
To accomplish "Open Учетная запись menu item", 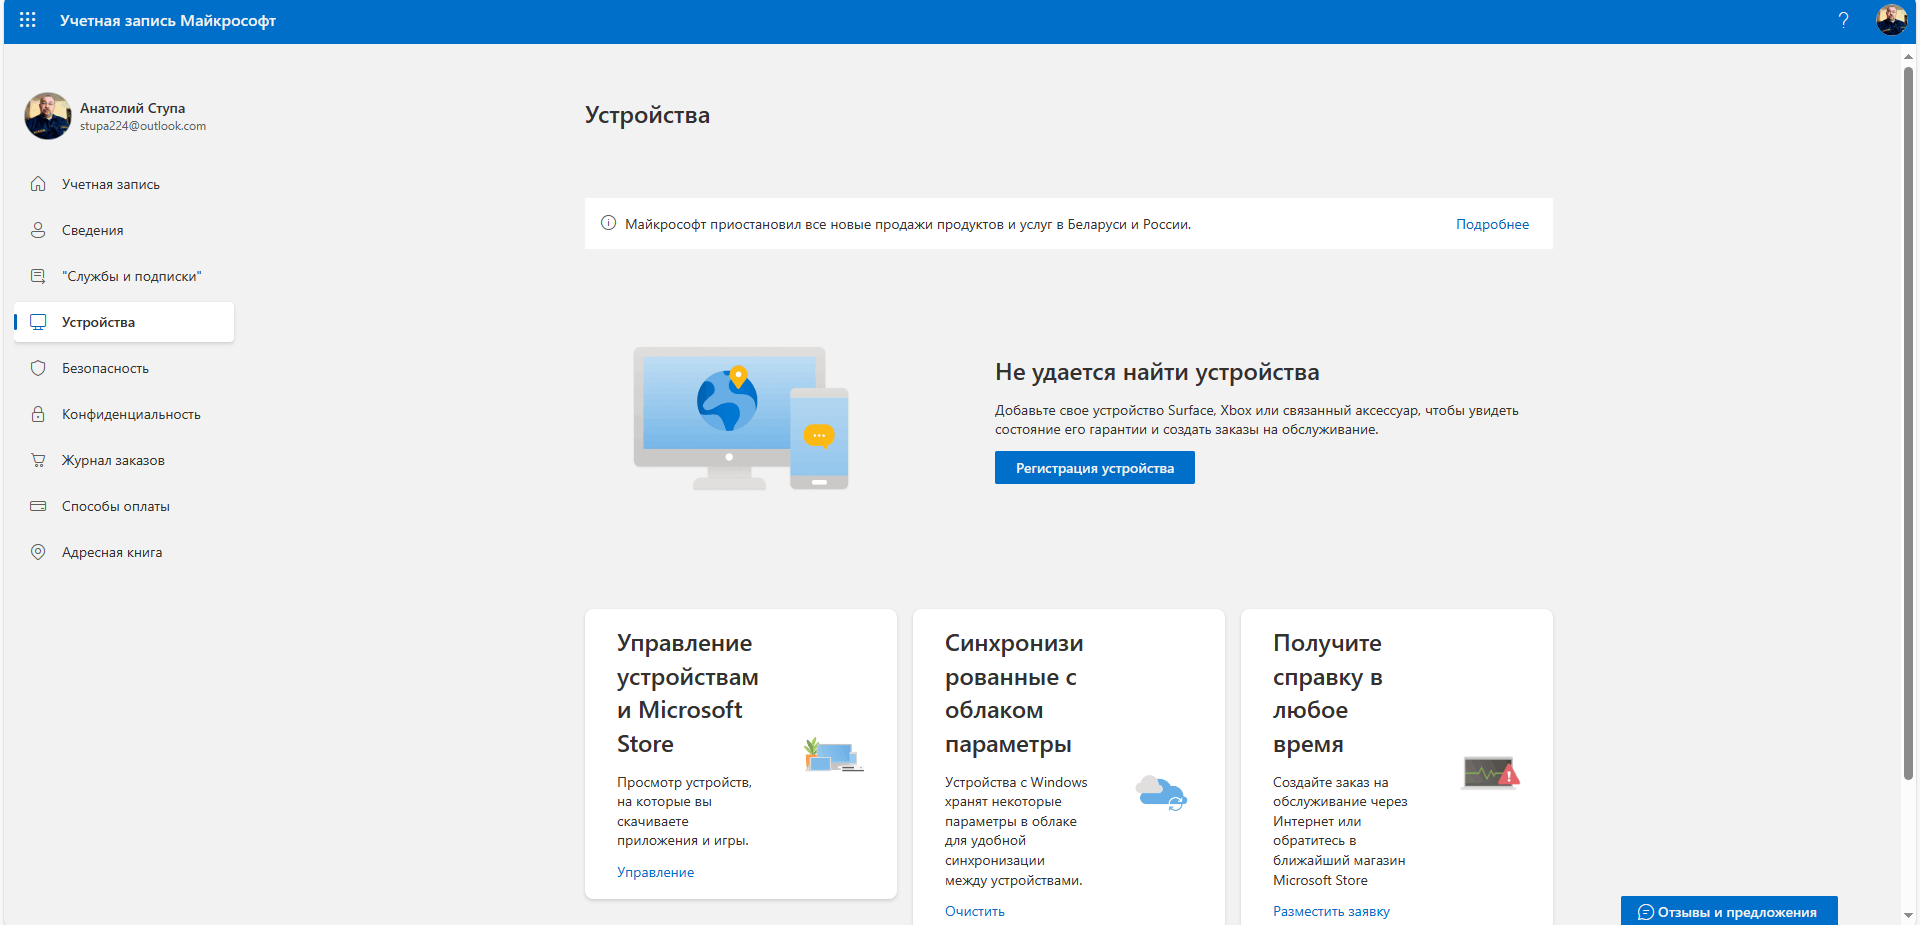I will (x=124, y=184).
